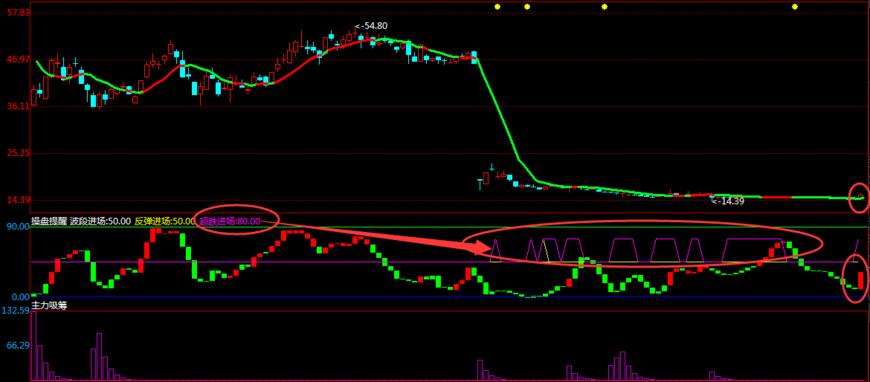Select the magenta 超跌进场:80.00 label
This screenshot has height=382, width=870.
[229, 221]
